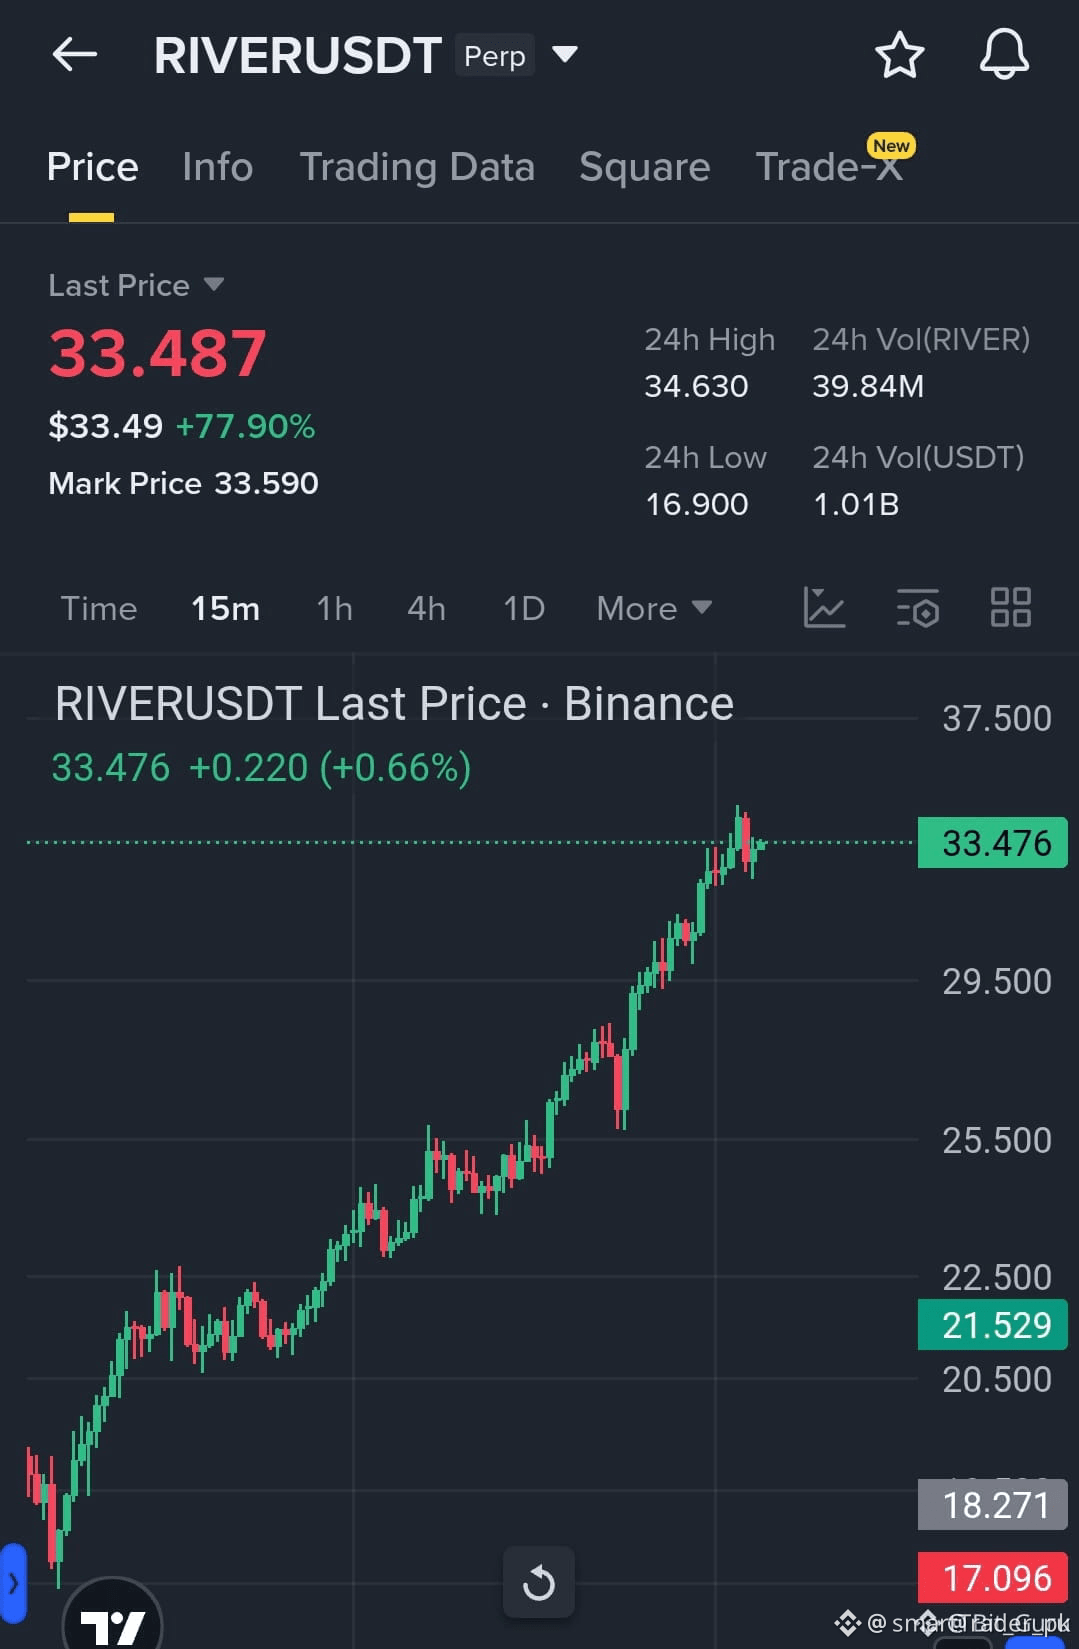The image size is (1079, 1649).
Task: Select the 1D chart interval
Action: tap(524, 608)
